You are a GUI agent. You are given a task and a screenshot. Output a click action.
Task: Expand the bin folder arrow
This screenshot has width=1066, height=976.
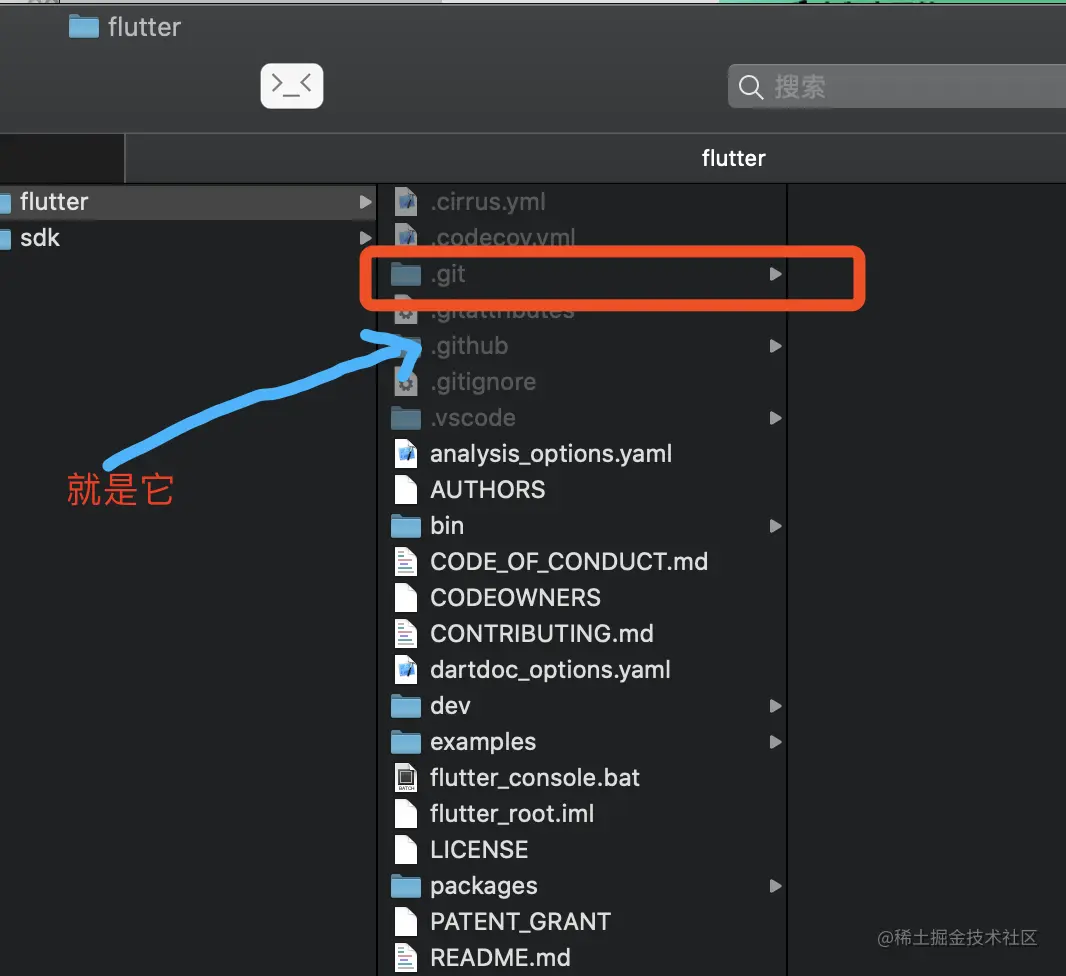[x=775, y=526]
